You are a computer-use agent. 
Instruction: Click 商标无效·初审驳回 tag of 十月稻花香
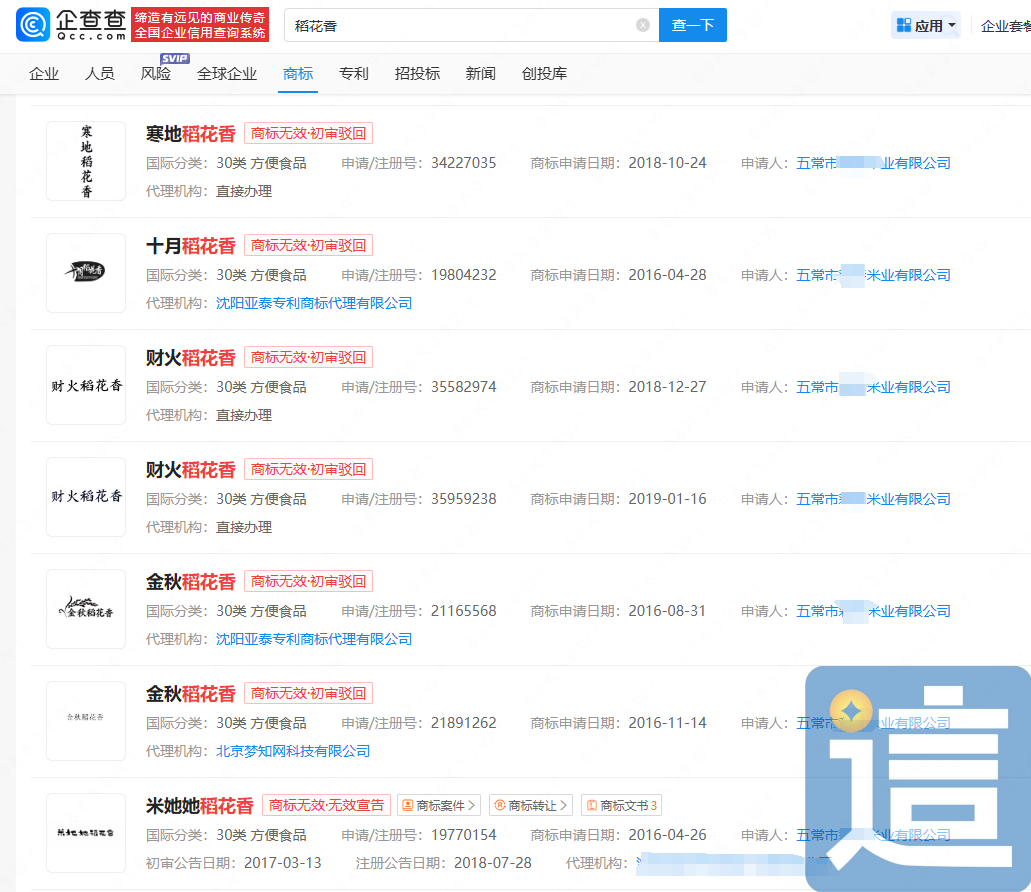(308, 245)
